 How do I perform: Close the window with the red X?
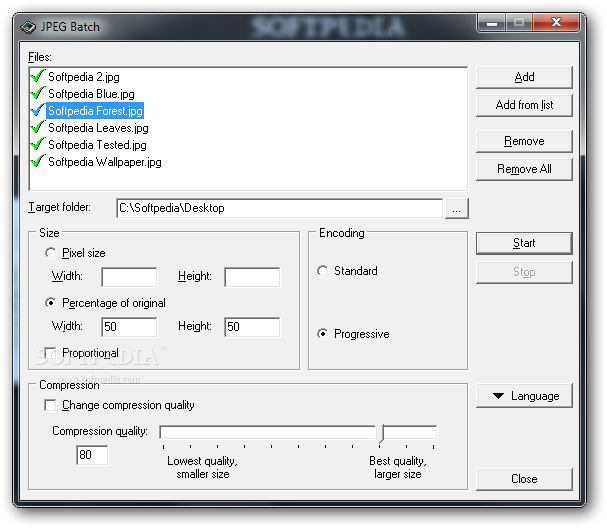(556, 22)
